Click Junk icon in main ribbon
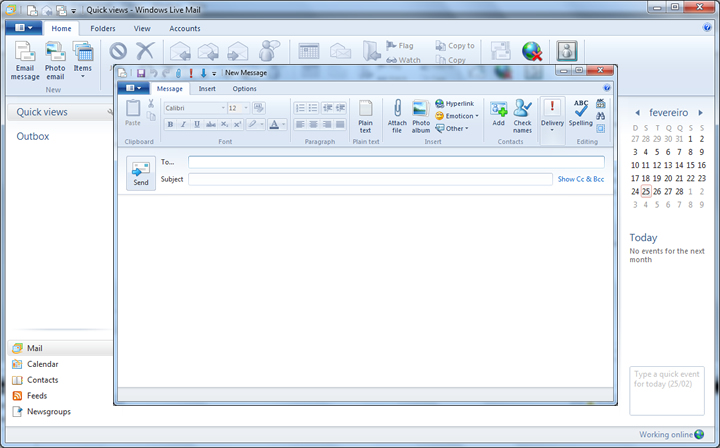Viewport: 720px width, 448px height. point(118,51)
